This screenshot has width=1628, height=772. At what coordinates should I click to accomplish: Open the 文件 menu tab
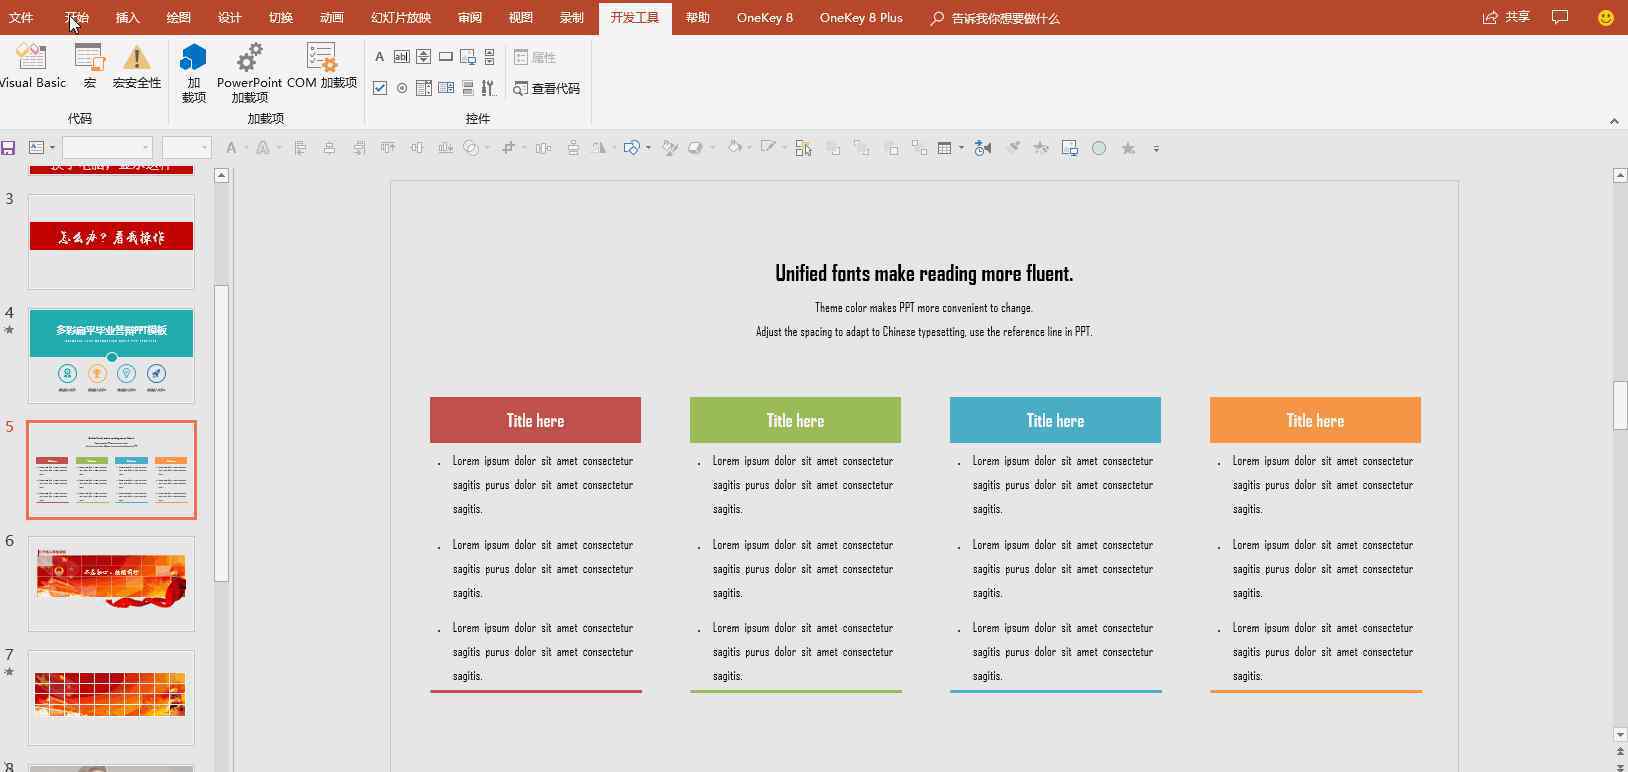(21, 17)
